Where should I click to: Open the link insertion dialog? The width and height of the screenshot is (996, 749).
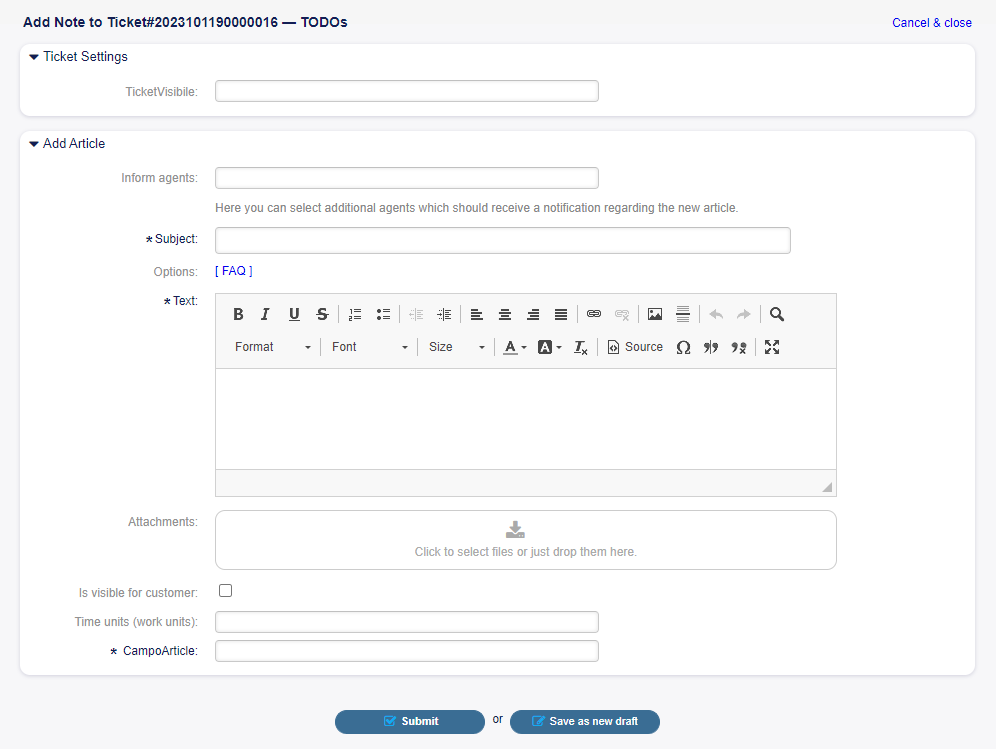click(x=594, y=314)
